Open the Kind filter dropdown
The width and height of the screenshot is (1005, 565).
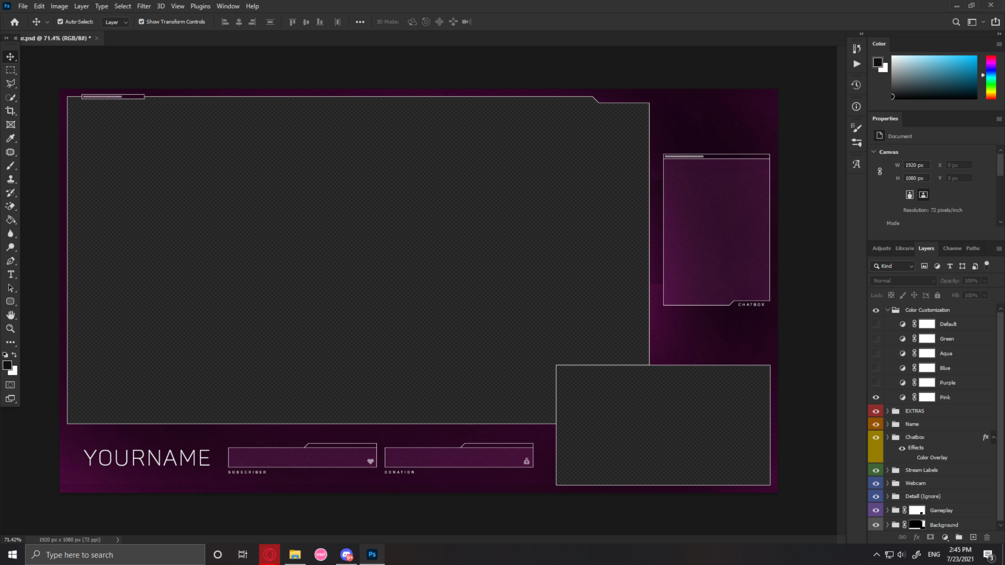[893, 266]
